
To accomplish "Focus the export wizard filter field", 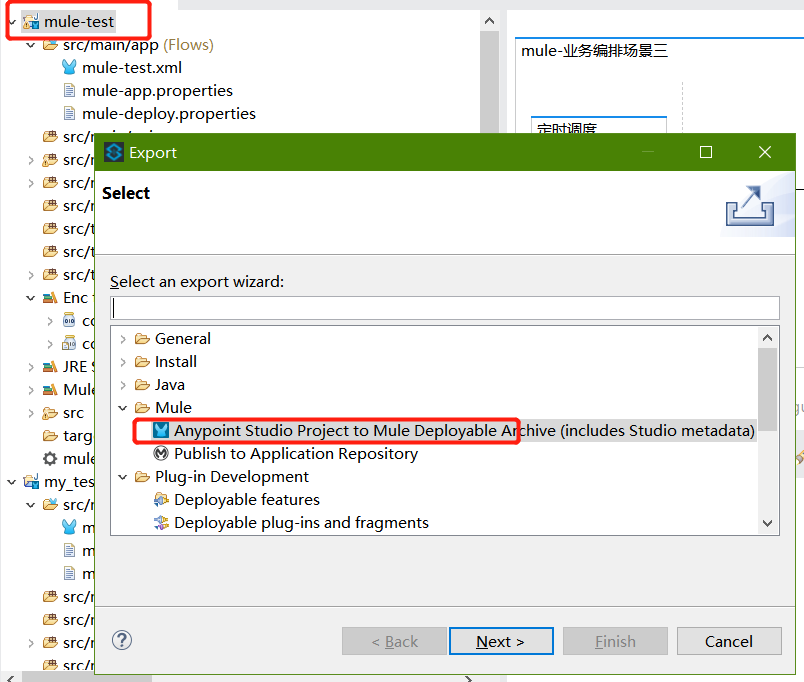I will [x=445, y=308].
